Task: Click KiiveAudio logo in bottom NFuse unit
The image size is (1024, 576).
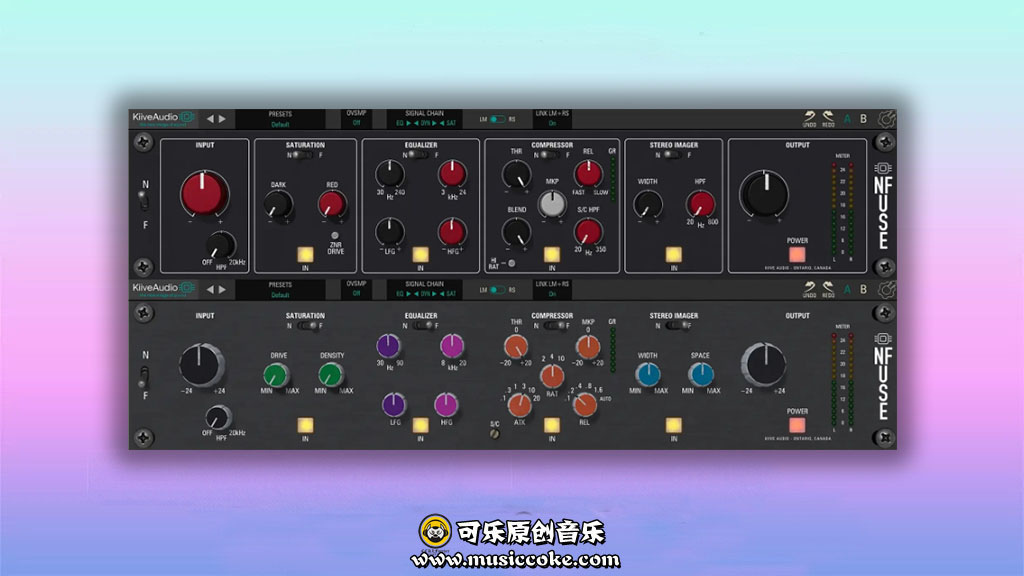Action: point(163,289)
